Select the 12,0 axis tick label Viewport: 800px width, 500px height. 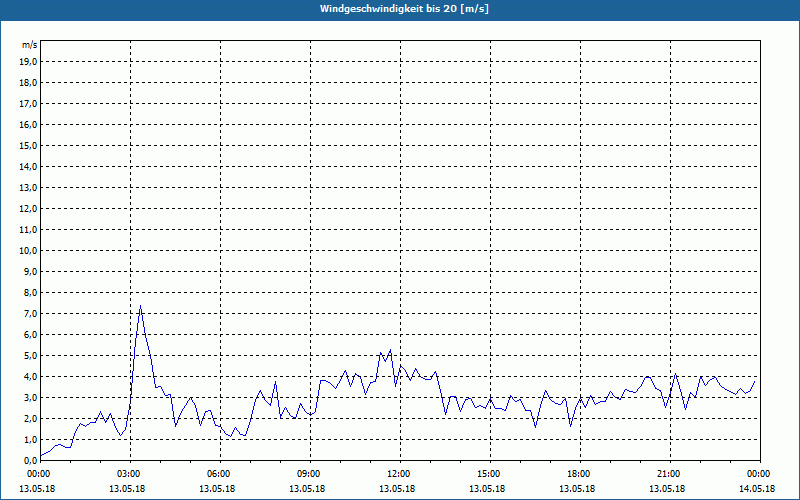pyautogui.click(x=28, y=209)
